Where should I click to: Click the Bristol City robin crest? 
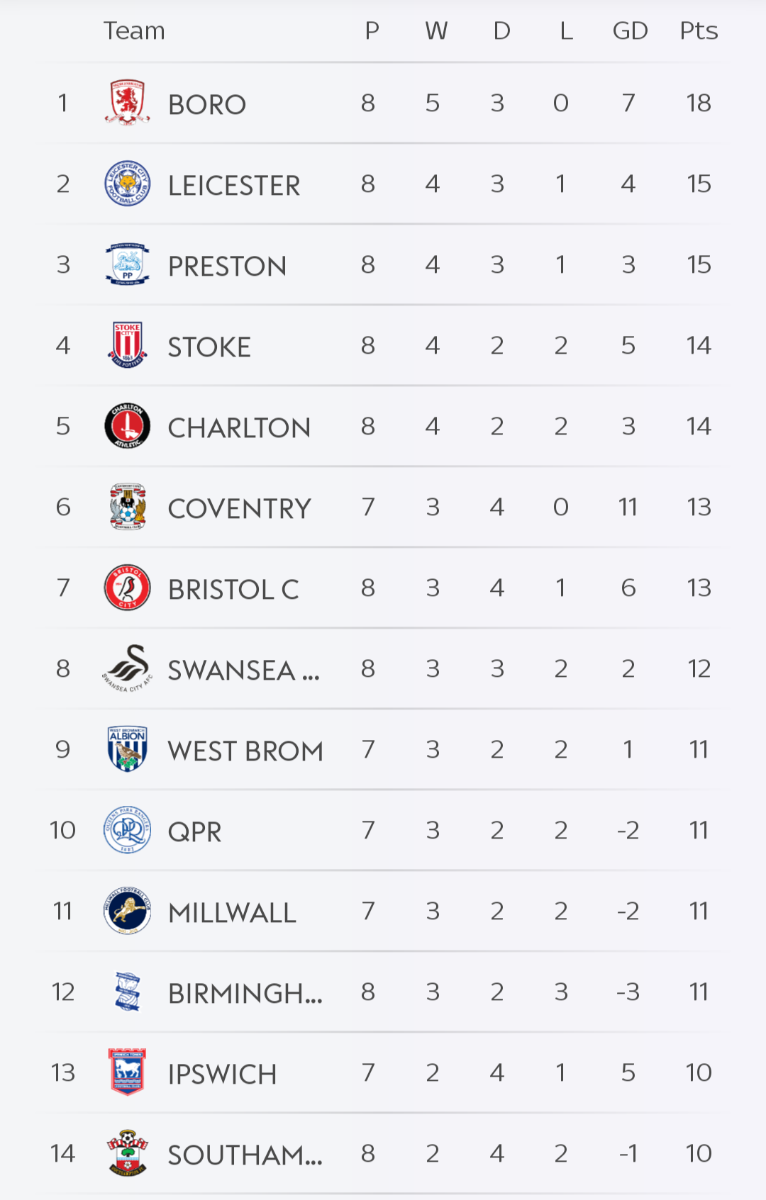pyautogui.click(x=128, y=588)
